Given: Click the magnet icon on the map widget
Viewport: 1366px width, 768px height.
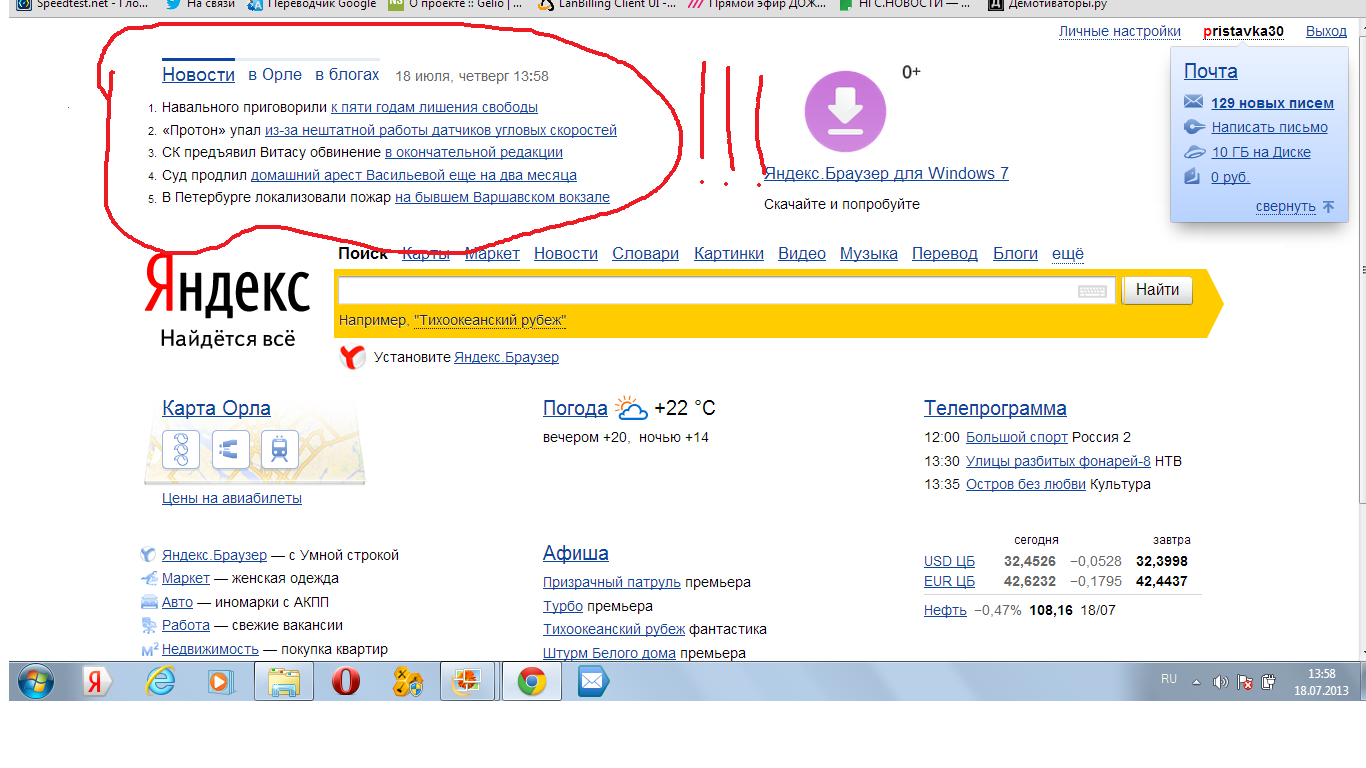Looking at the screenshot, I should (x=230, y=450).
